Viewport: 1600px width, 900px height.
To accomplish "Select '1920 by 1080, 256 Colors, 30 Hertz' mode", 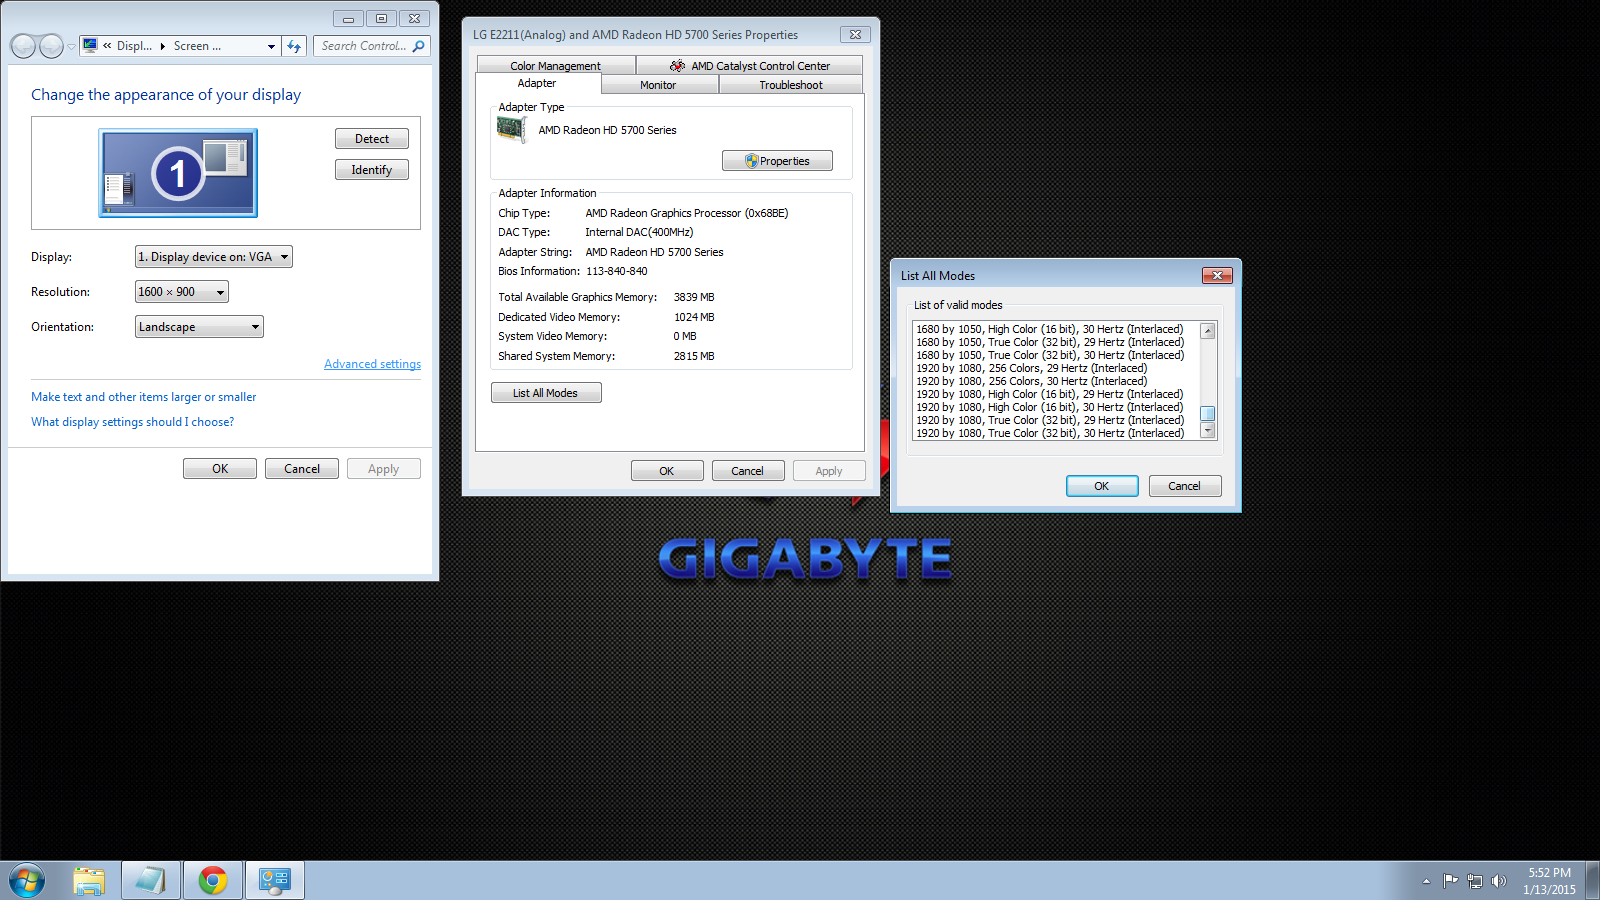I will pyautogui.click(x=1032, y=381).
